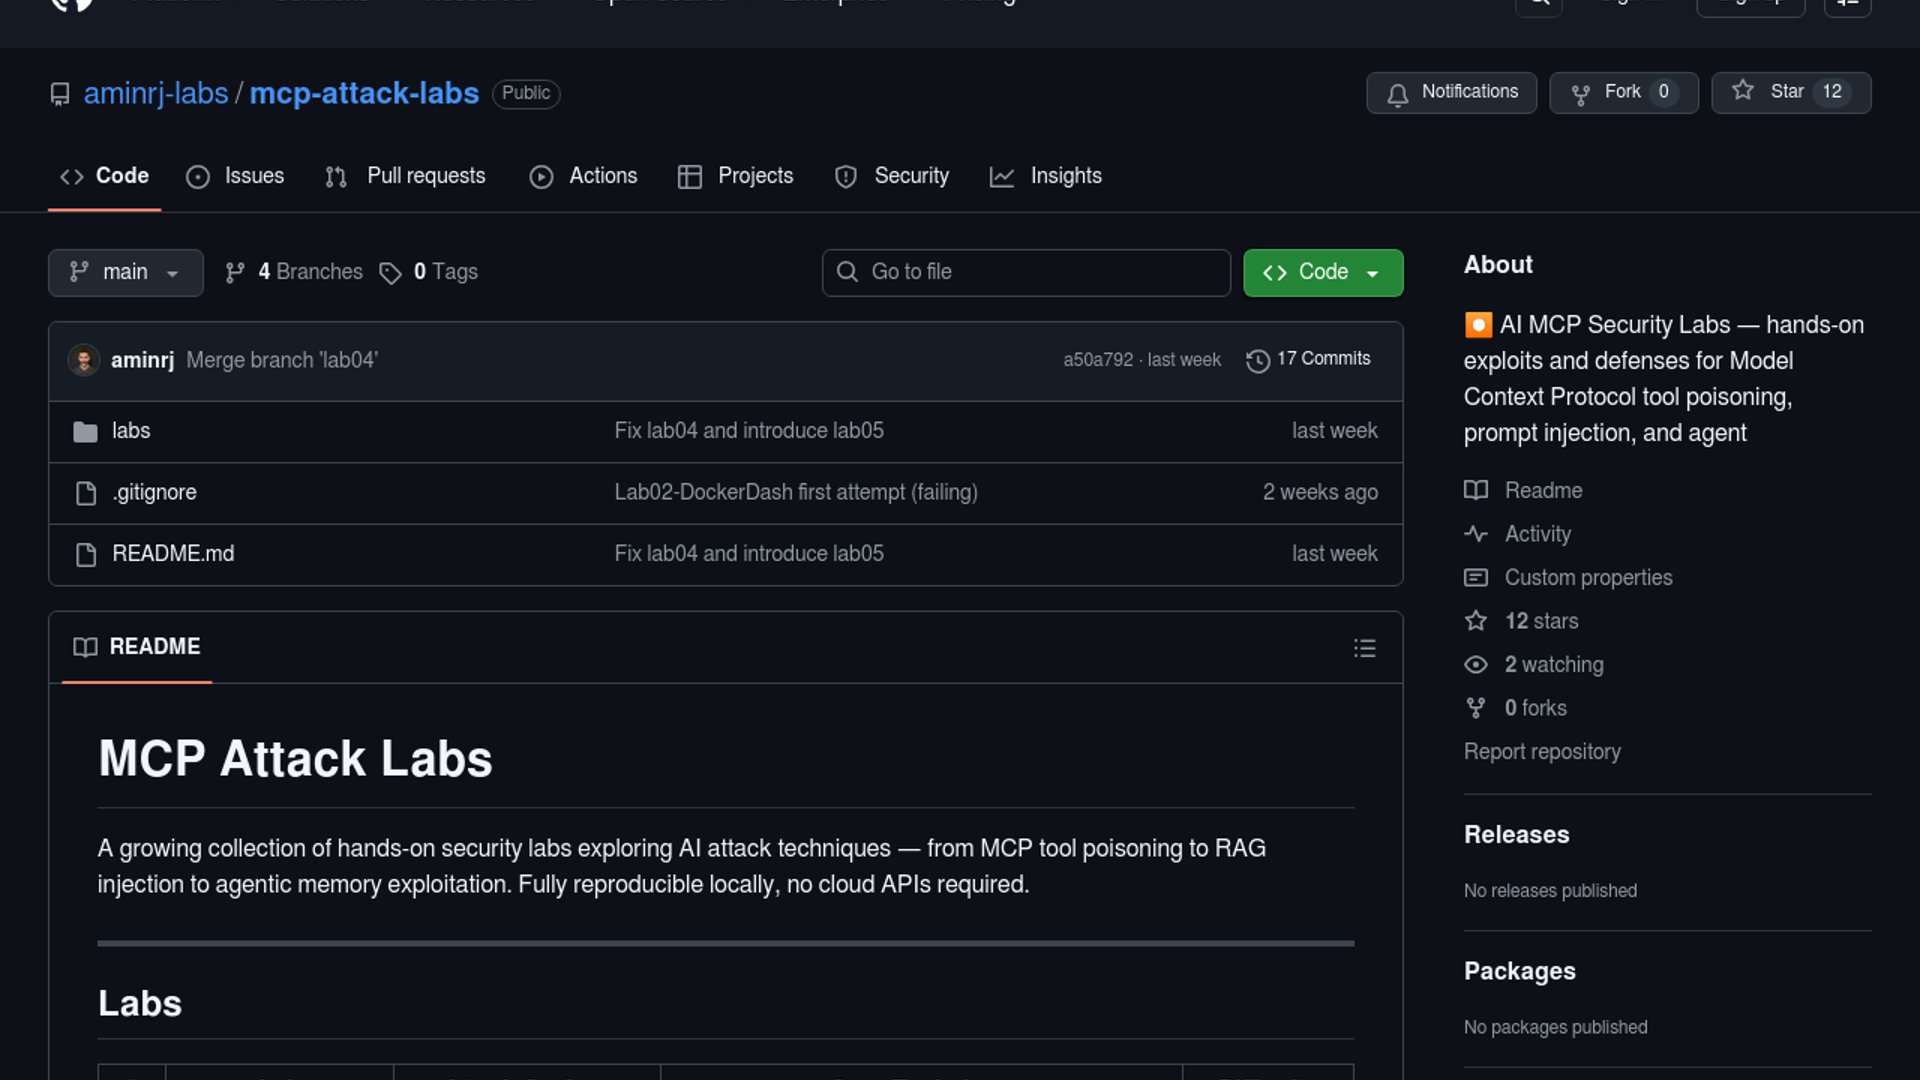
Task: Click the Notifications bell button
Action: coord(1451,93)
